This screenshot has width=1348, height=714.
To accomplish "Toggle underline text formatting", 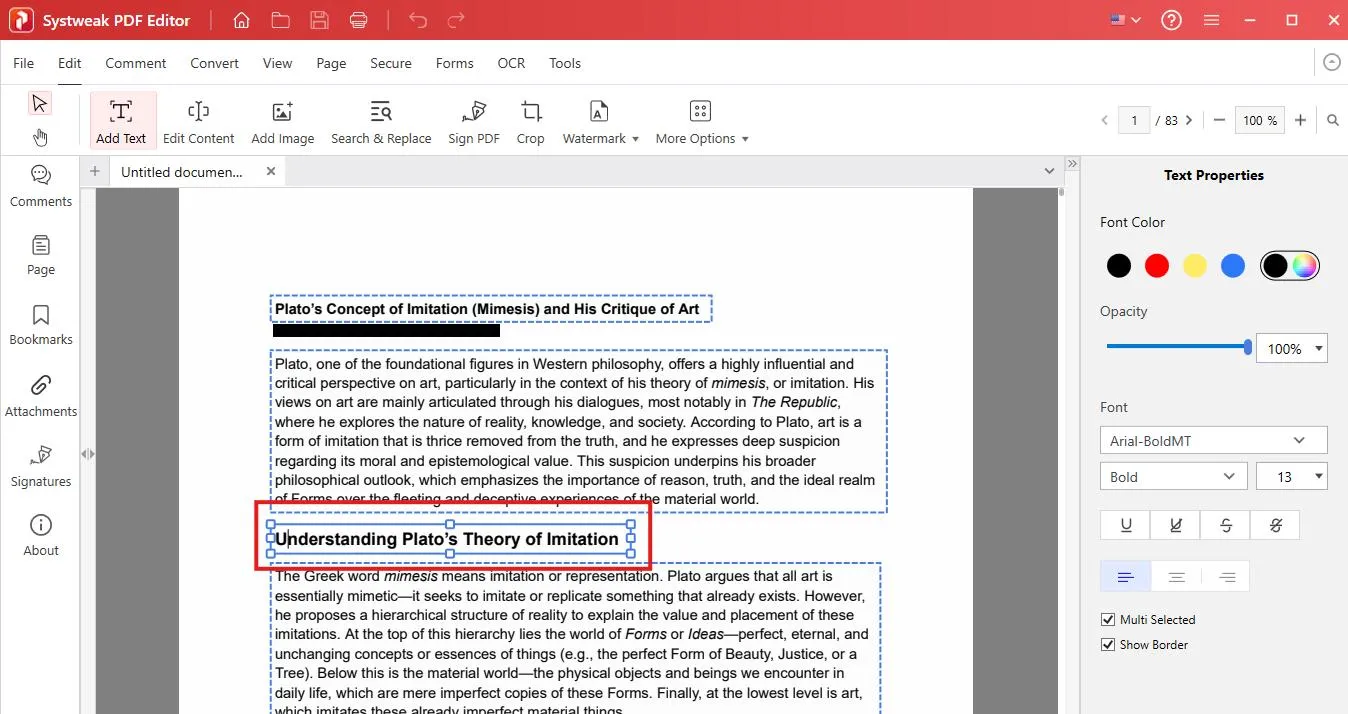I will coord(1126,525).
